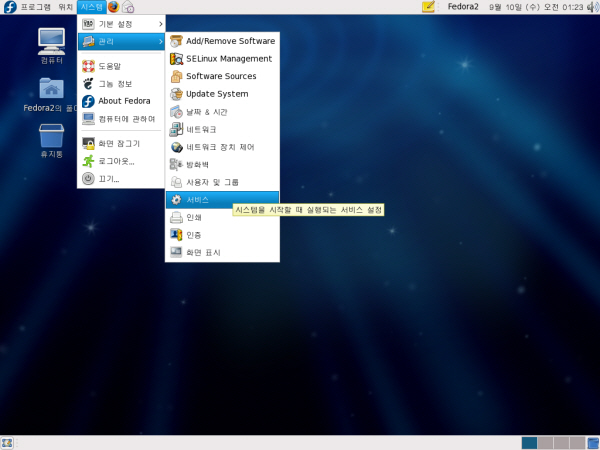Open 인증 authentication settings
Image resolution: width=600 pixels, height=450 pixels.
click(222, 235)
